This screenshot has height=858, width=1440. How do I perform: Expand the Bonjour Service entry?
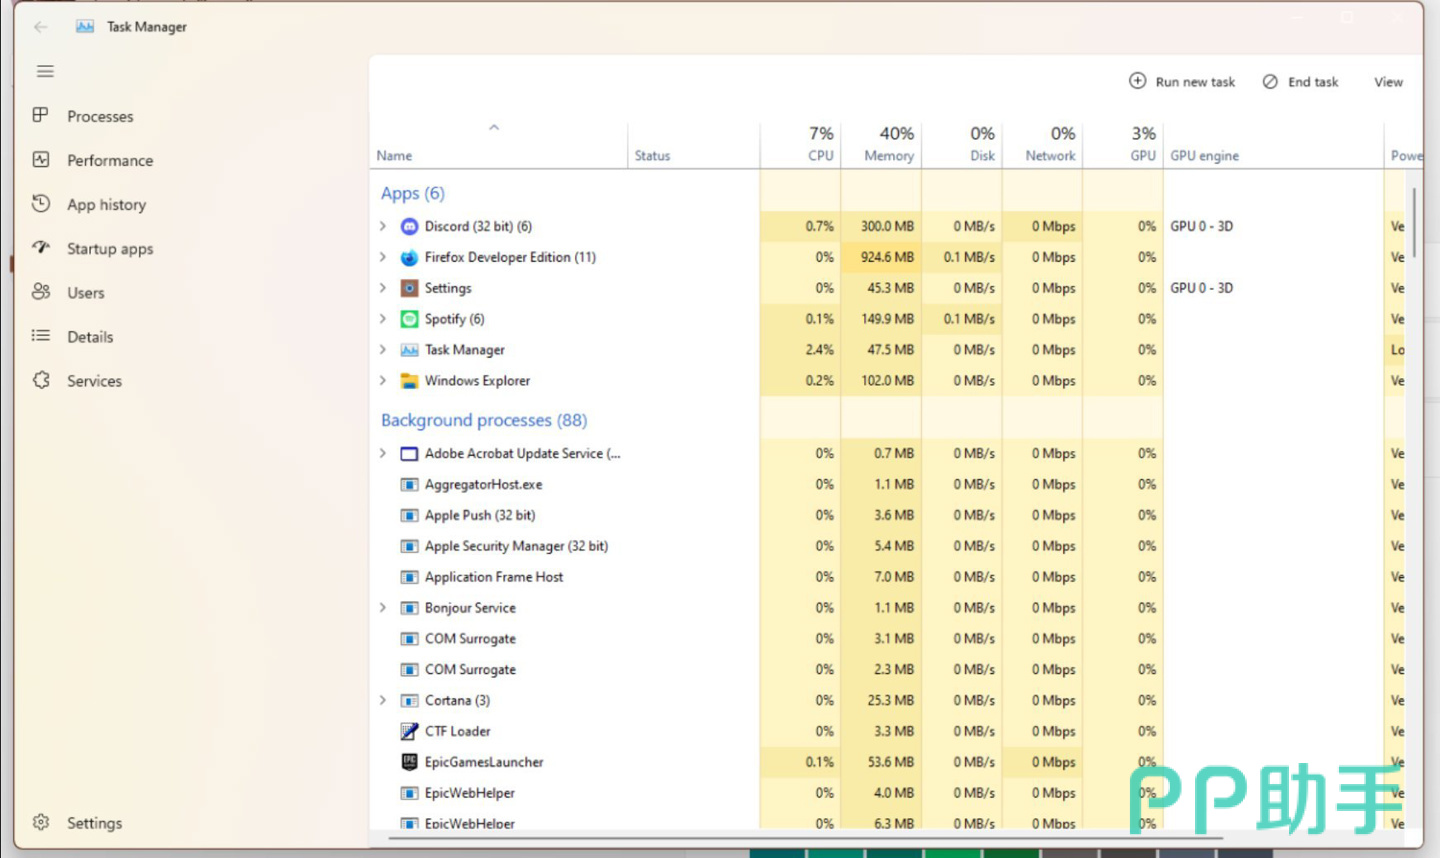tap(383, 607)
